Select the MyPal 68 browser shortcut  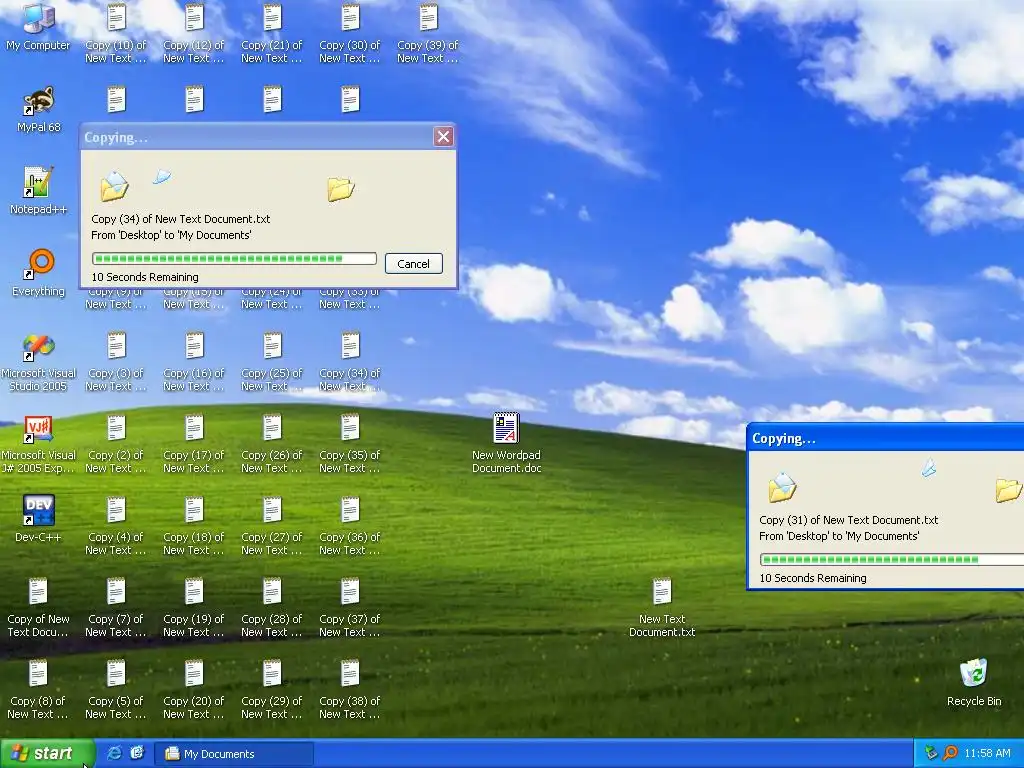38,109
